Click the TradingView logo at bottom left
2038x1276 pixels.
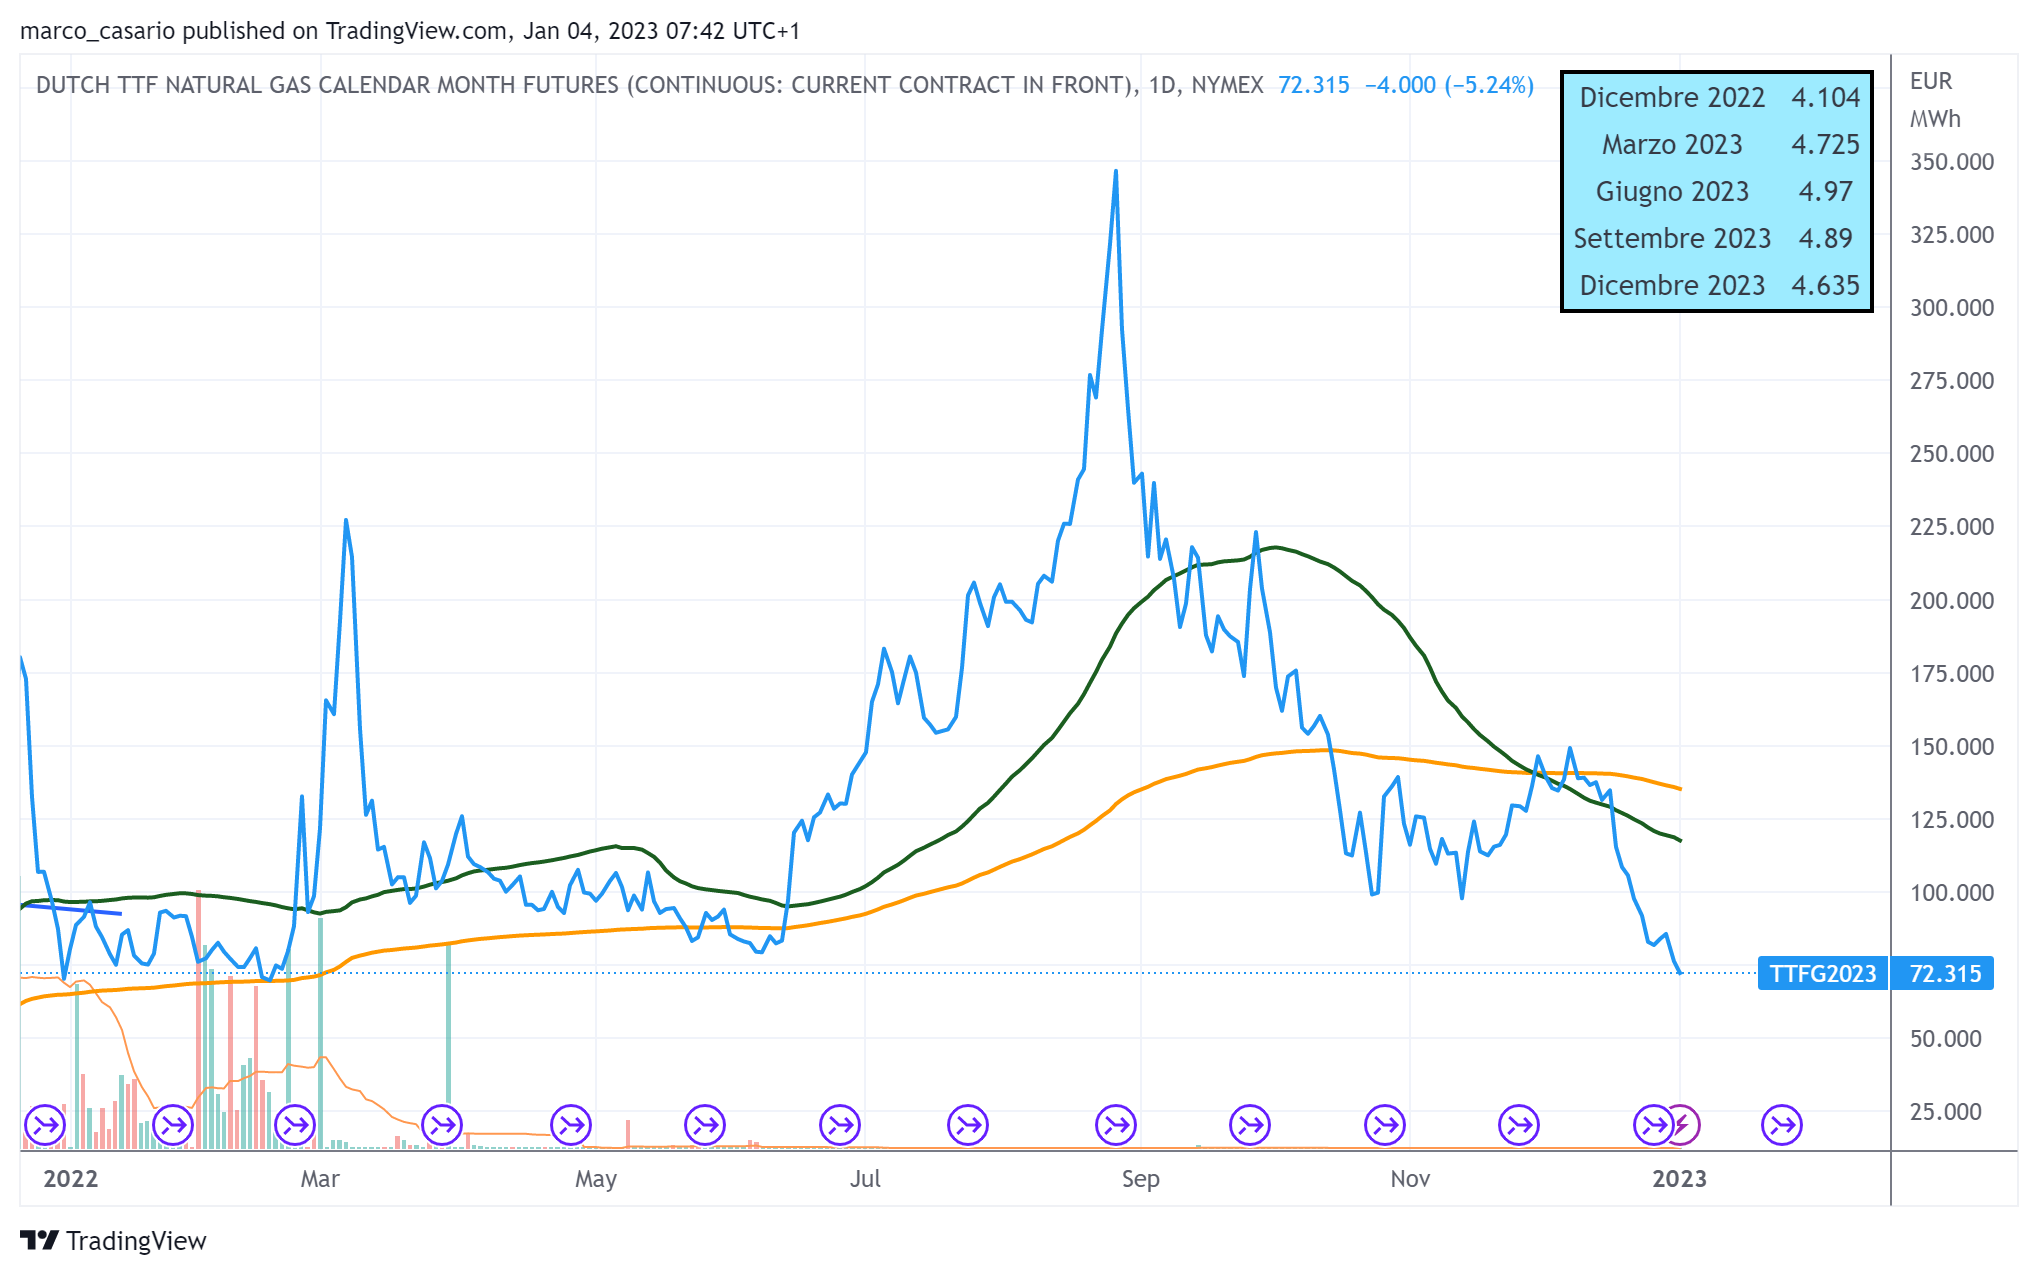(113, 1241)
